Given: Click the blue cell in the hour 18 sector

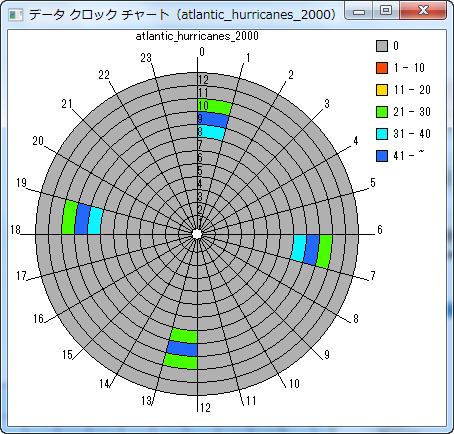Looking at the screenshot, I should (82, 220).
